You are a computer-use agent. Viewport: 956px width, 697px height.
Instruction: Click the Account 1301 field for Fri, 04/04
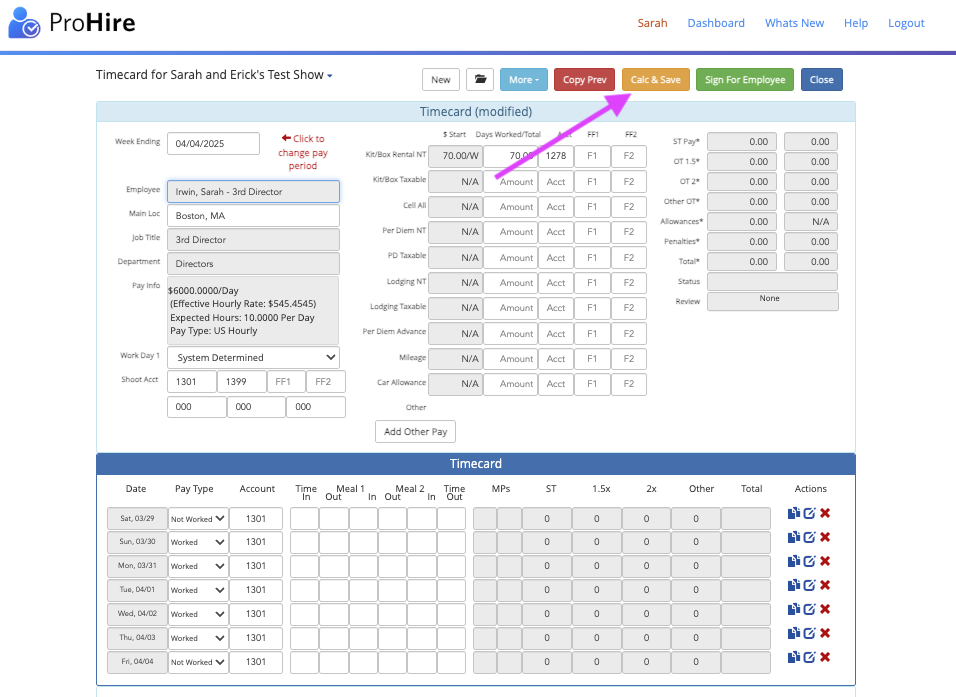coord(256,662)
